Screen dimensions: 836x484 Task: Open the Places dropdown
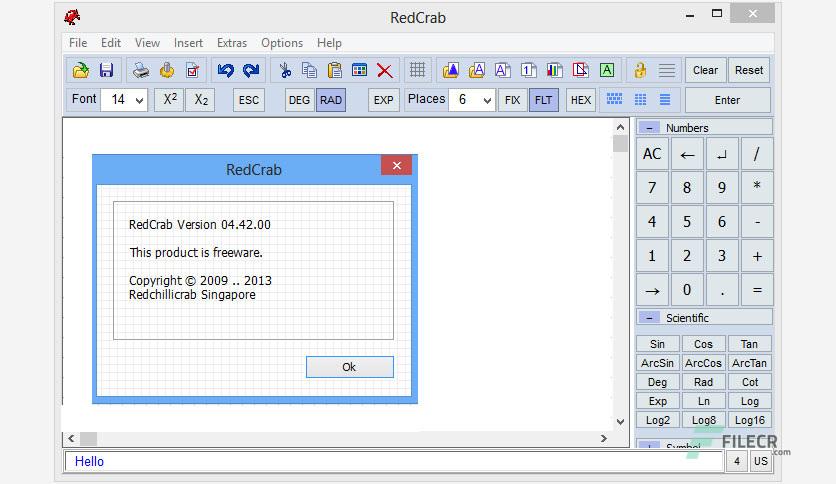[486, 100]
